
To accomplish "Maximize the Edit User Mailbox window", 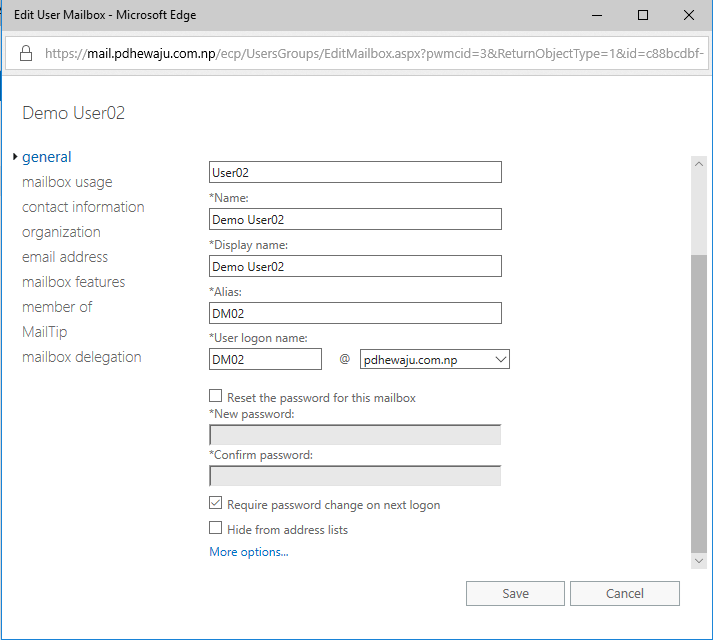I will tap(643, 15).
